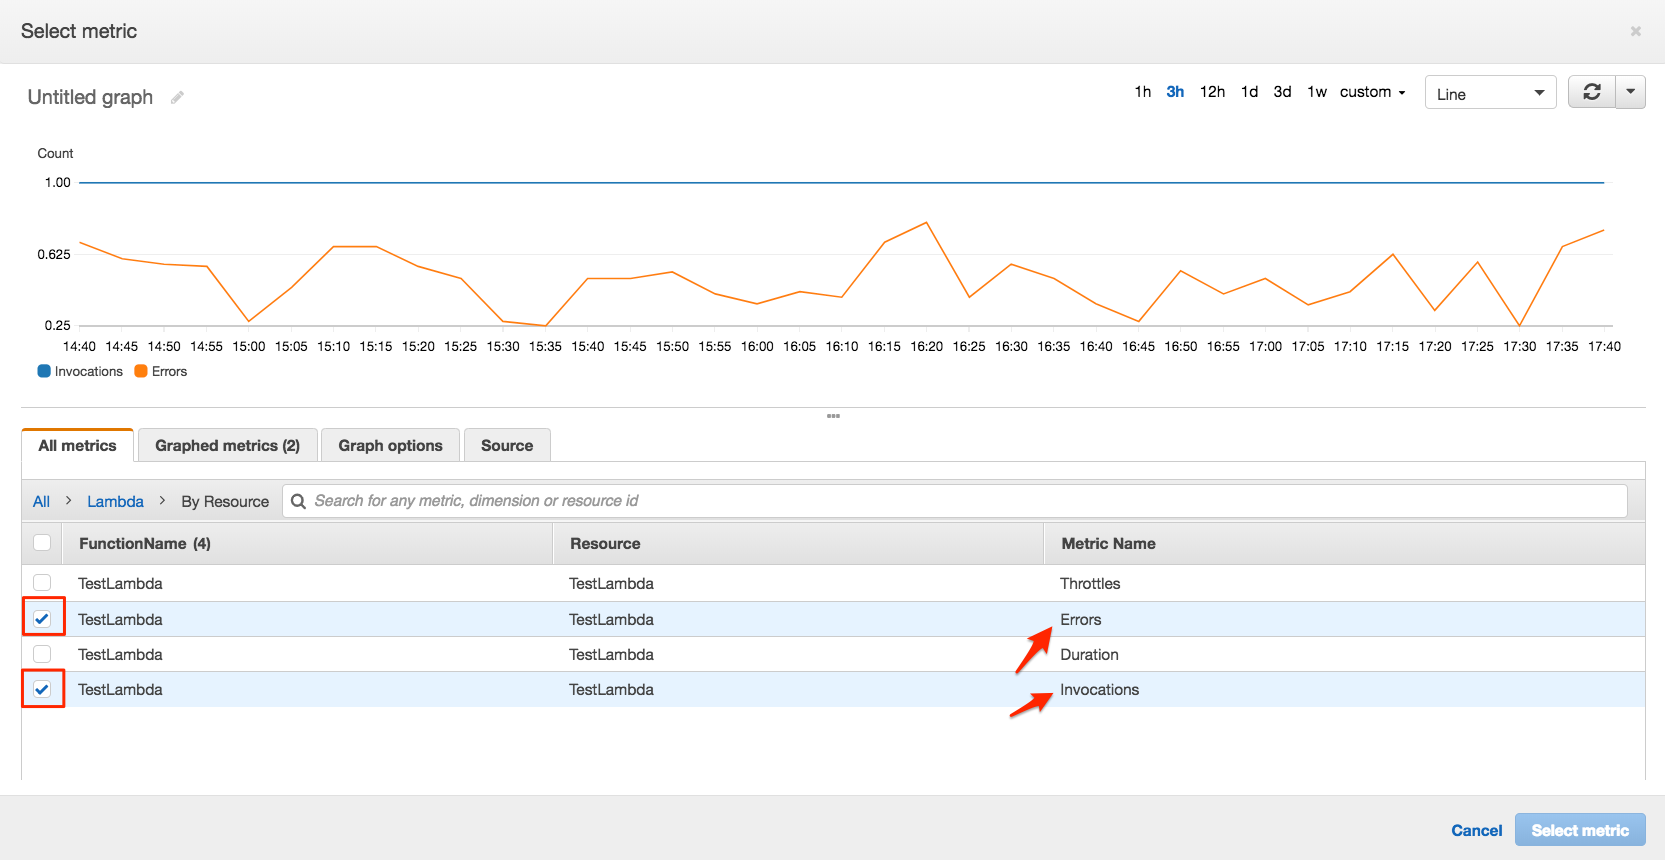Click the Cancel link
1665x860 pixels.
pos(1476,830)
